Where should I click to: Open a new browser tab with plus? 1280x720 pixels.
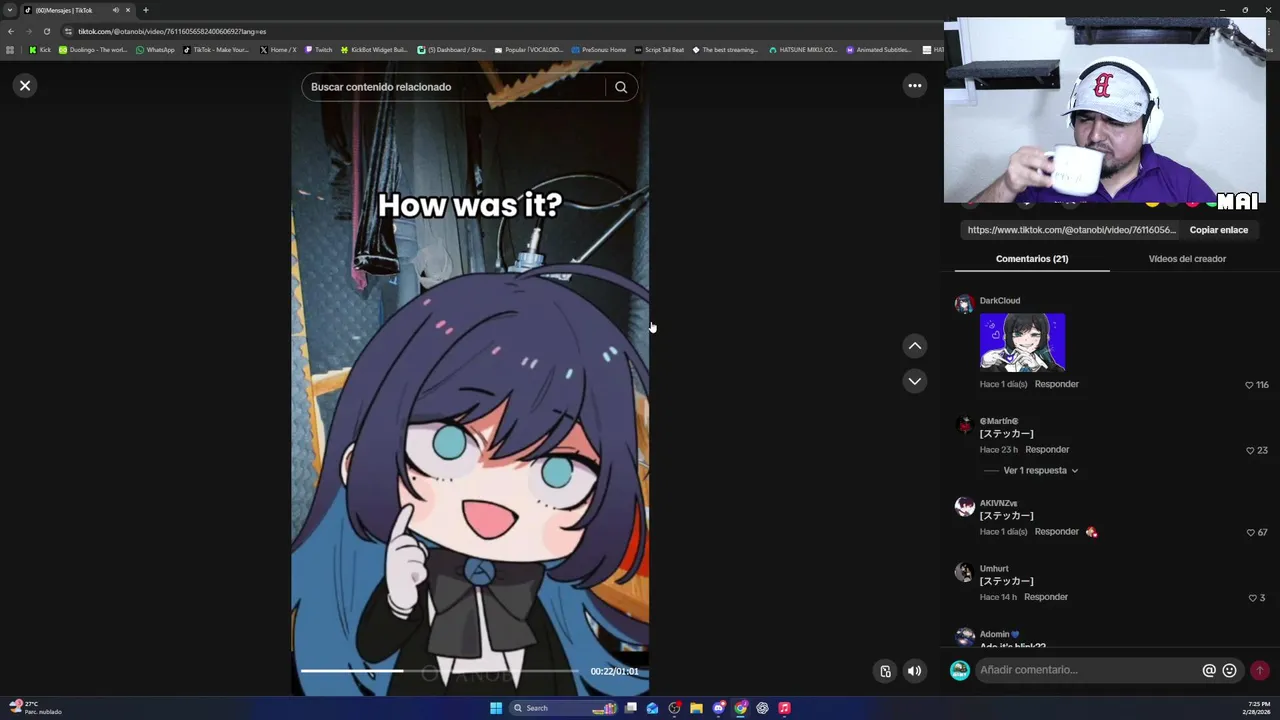pos(145,10)
